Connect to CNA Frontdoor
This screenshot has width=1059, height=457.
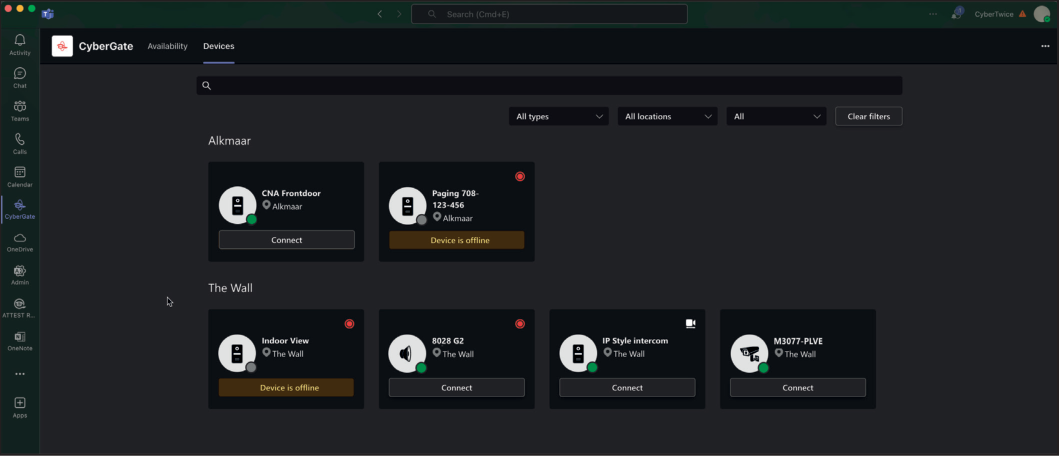click(286, 240)
